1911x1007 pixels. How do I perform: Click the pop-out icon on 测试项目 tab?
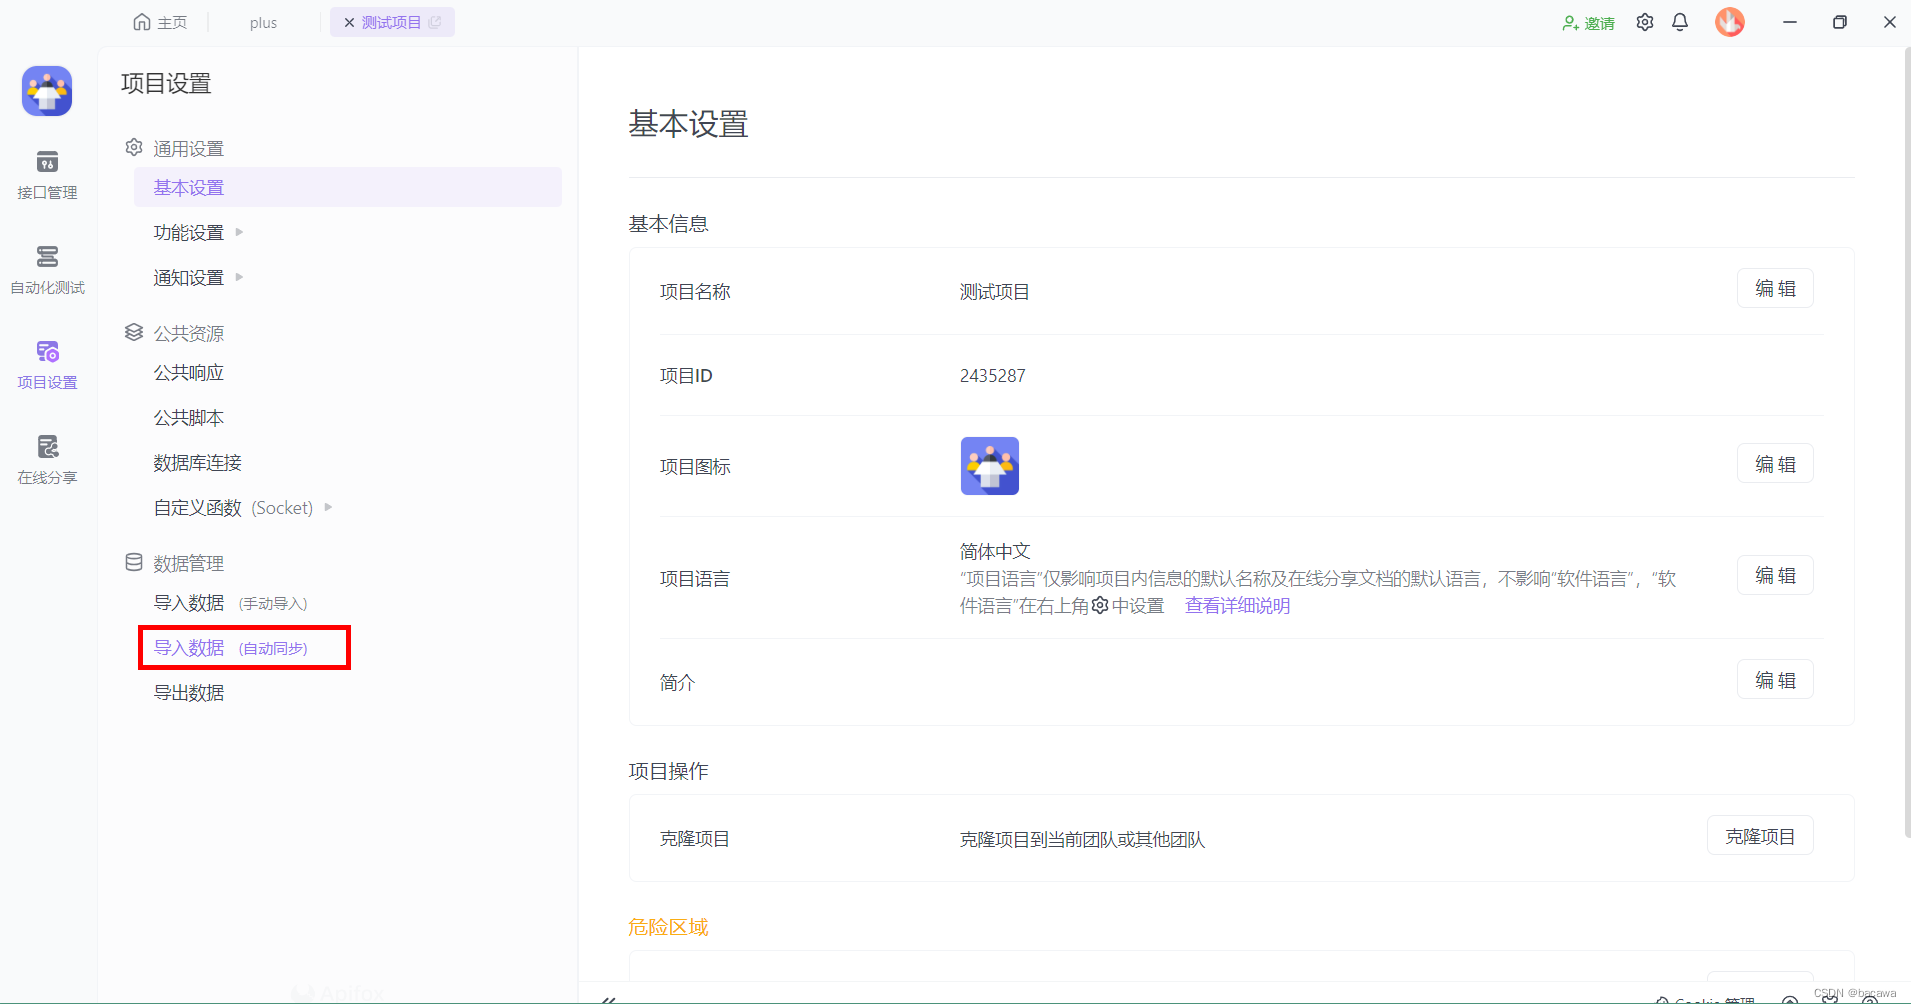(435, 22)
